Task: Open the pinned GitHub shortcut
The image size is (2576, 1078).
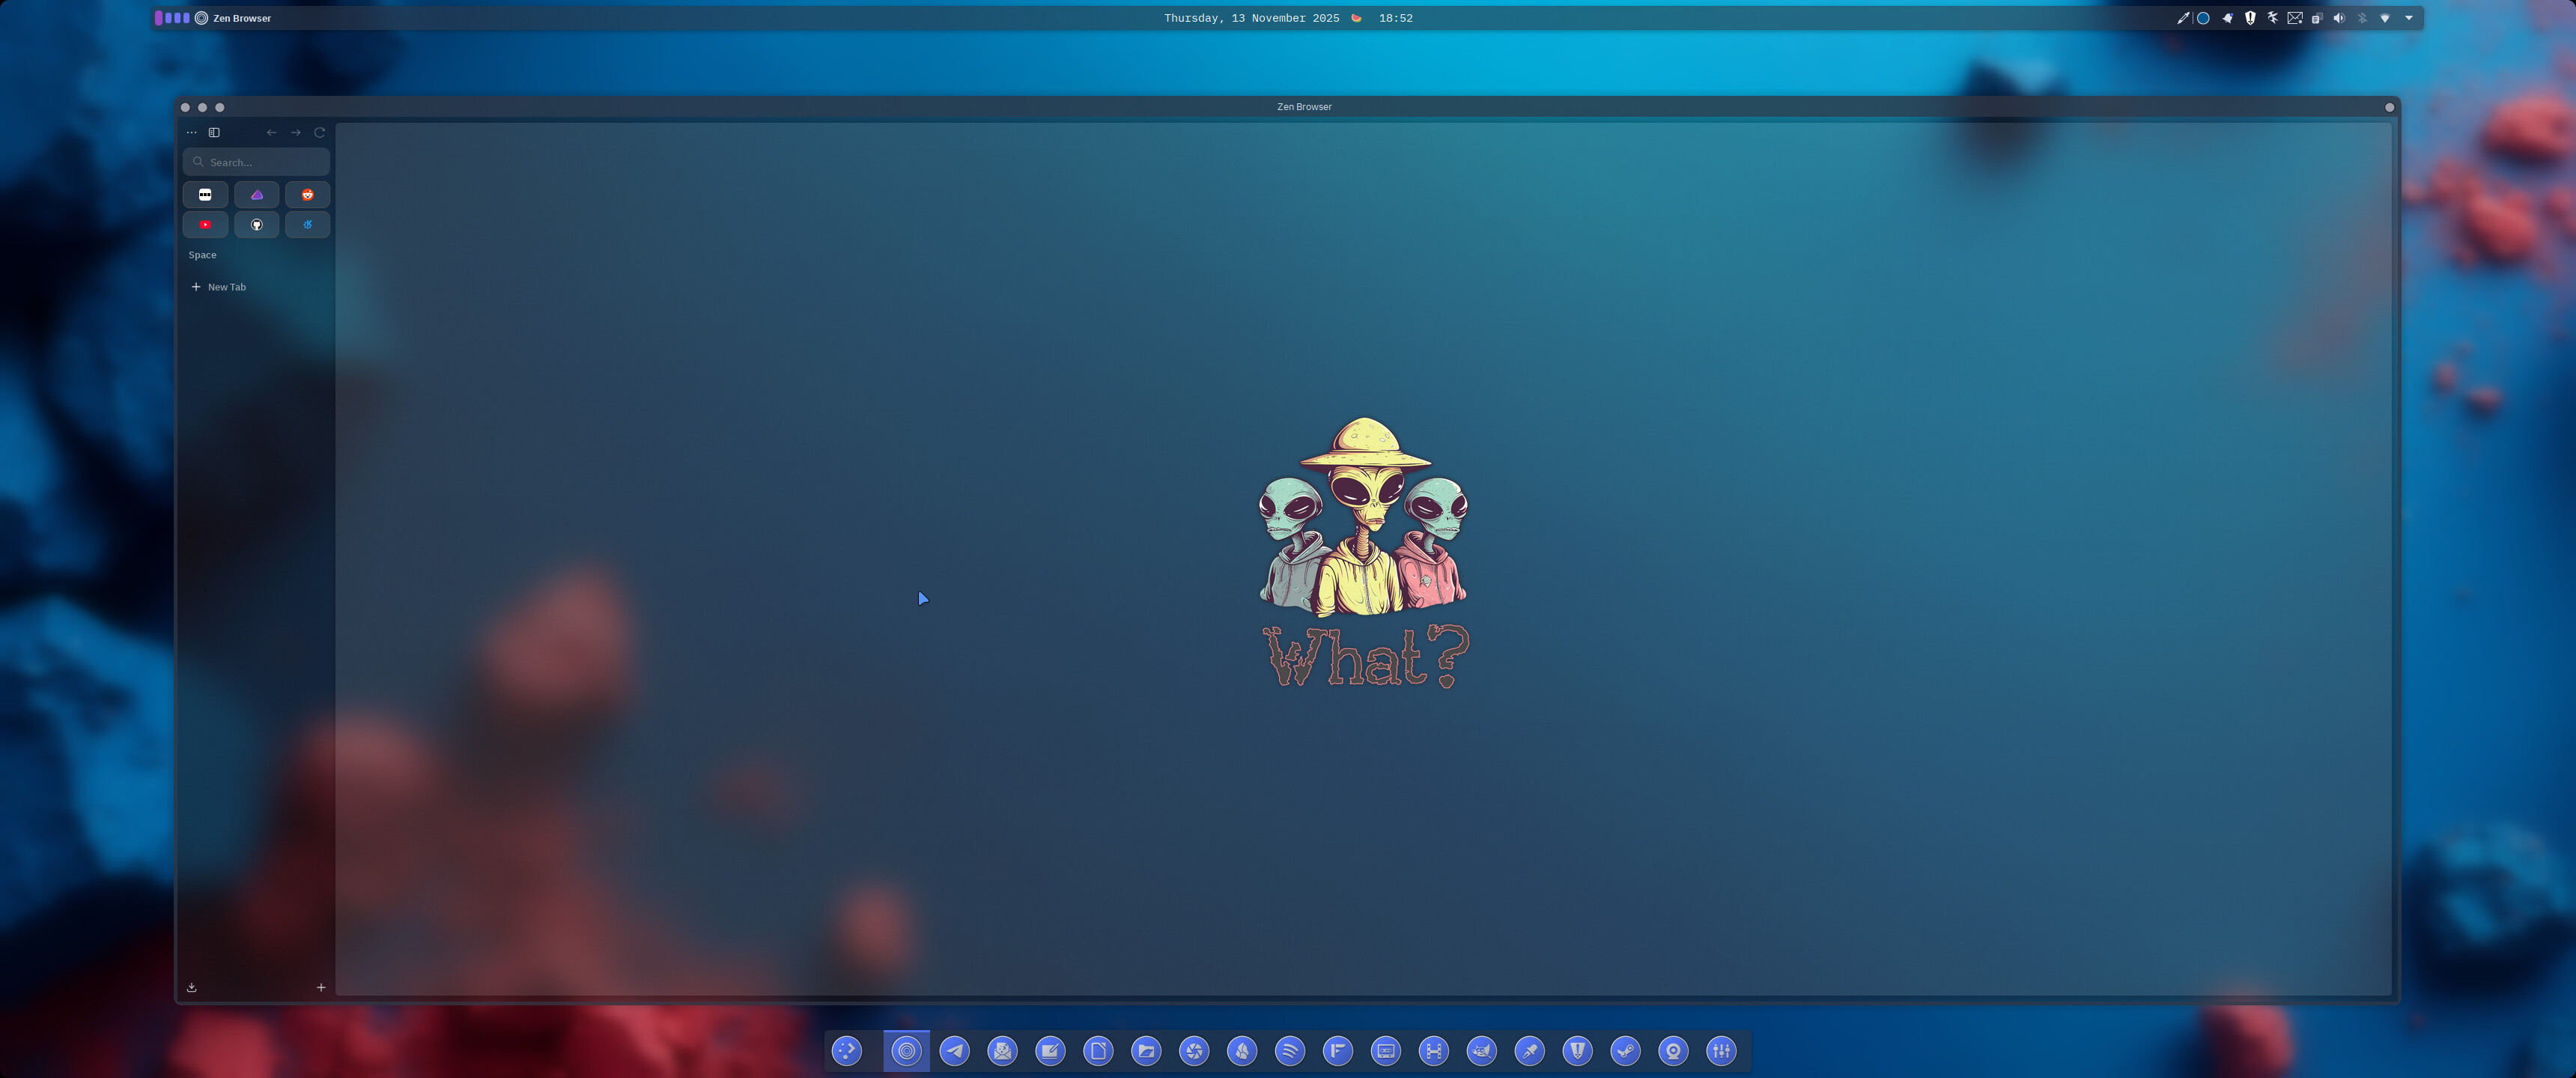Action: click(256, 225)
